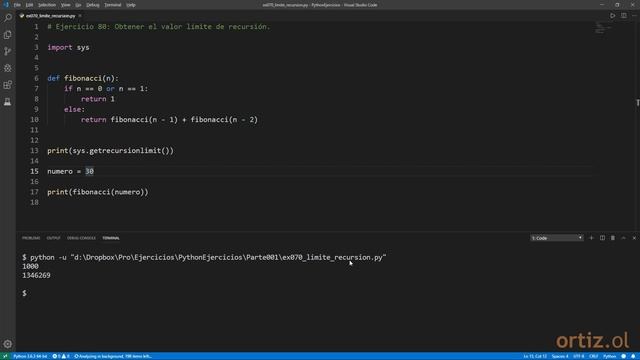
Task: Switch to the Problems panel tab
Action: pos(31,238)
